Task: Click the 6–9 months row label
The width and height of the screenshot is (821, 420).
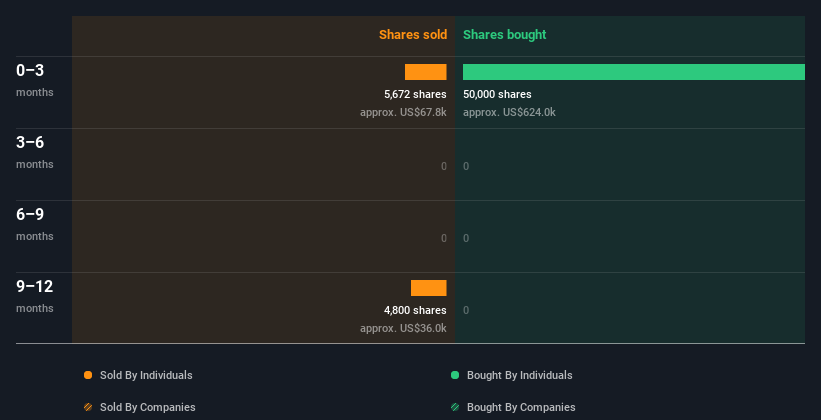Action: click(x=35, y=224)
